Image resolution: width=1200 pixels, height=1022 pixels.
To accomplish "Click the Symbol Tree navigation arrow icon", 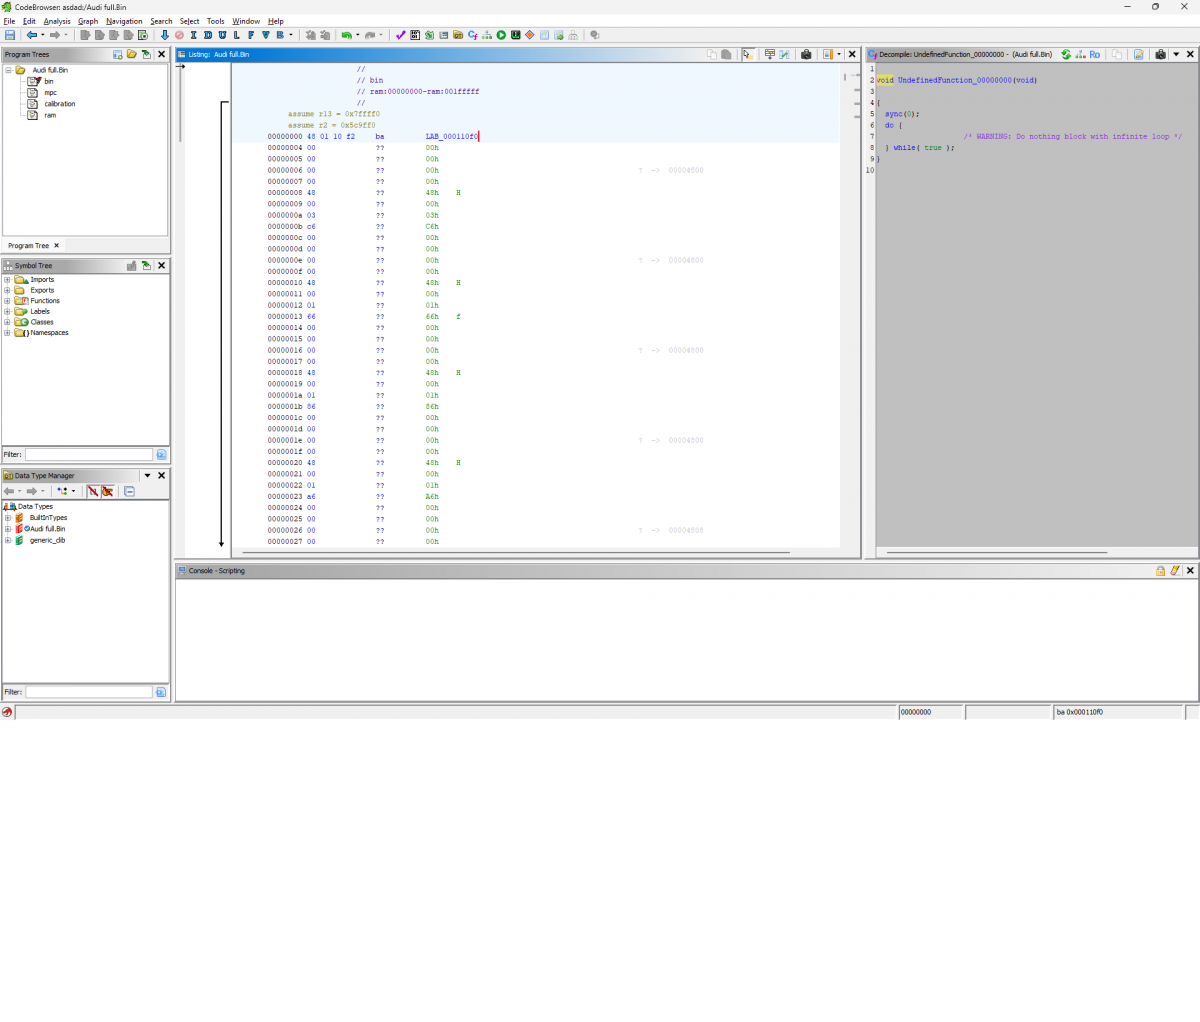I will [x=146, y=265].
